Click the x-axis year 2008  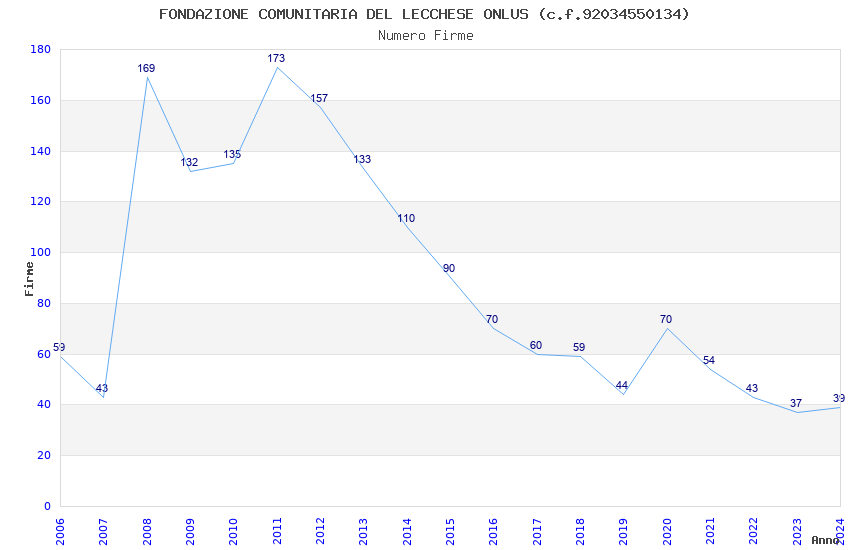(147, 532)
